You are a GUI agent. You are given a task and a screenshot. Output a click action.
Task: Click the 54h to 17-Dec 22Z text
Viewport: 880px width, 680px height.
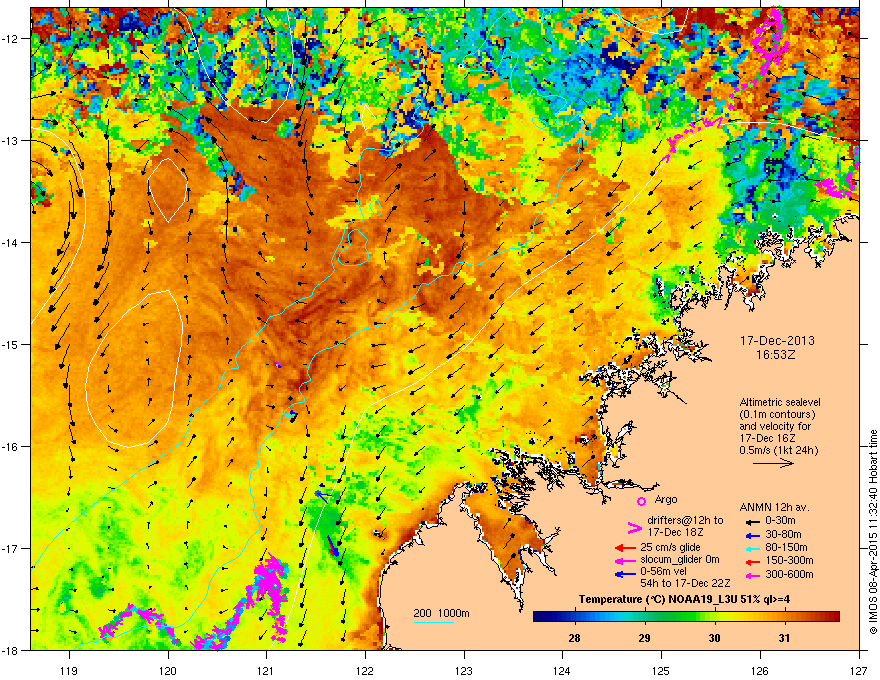coord(685,583)
